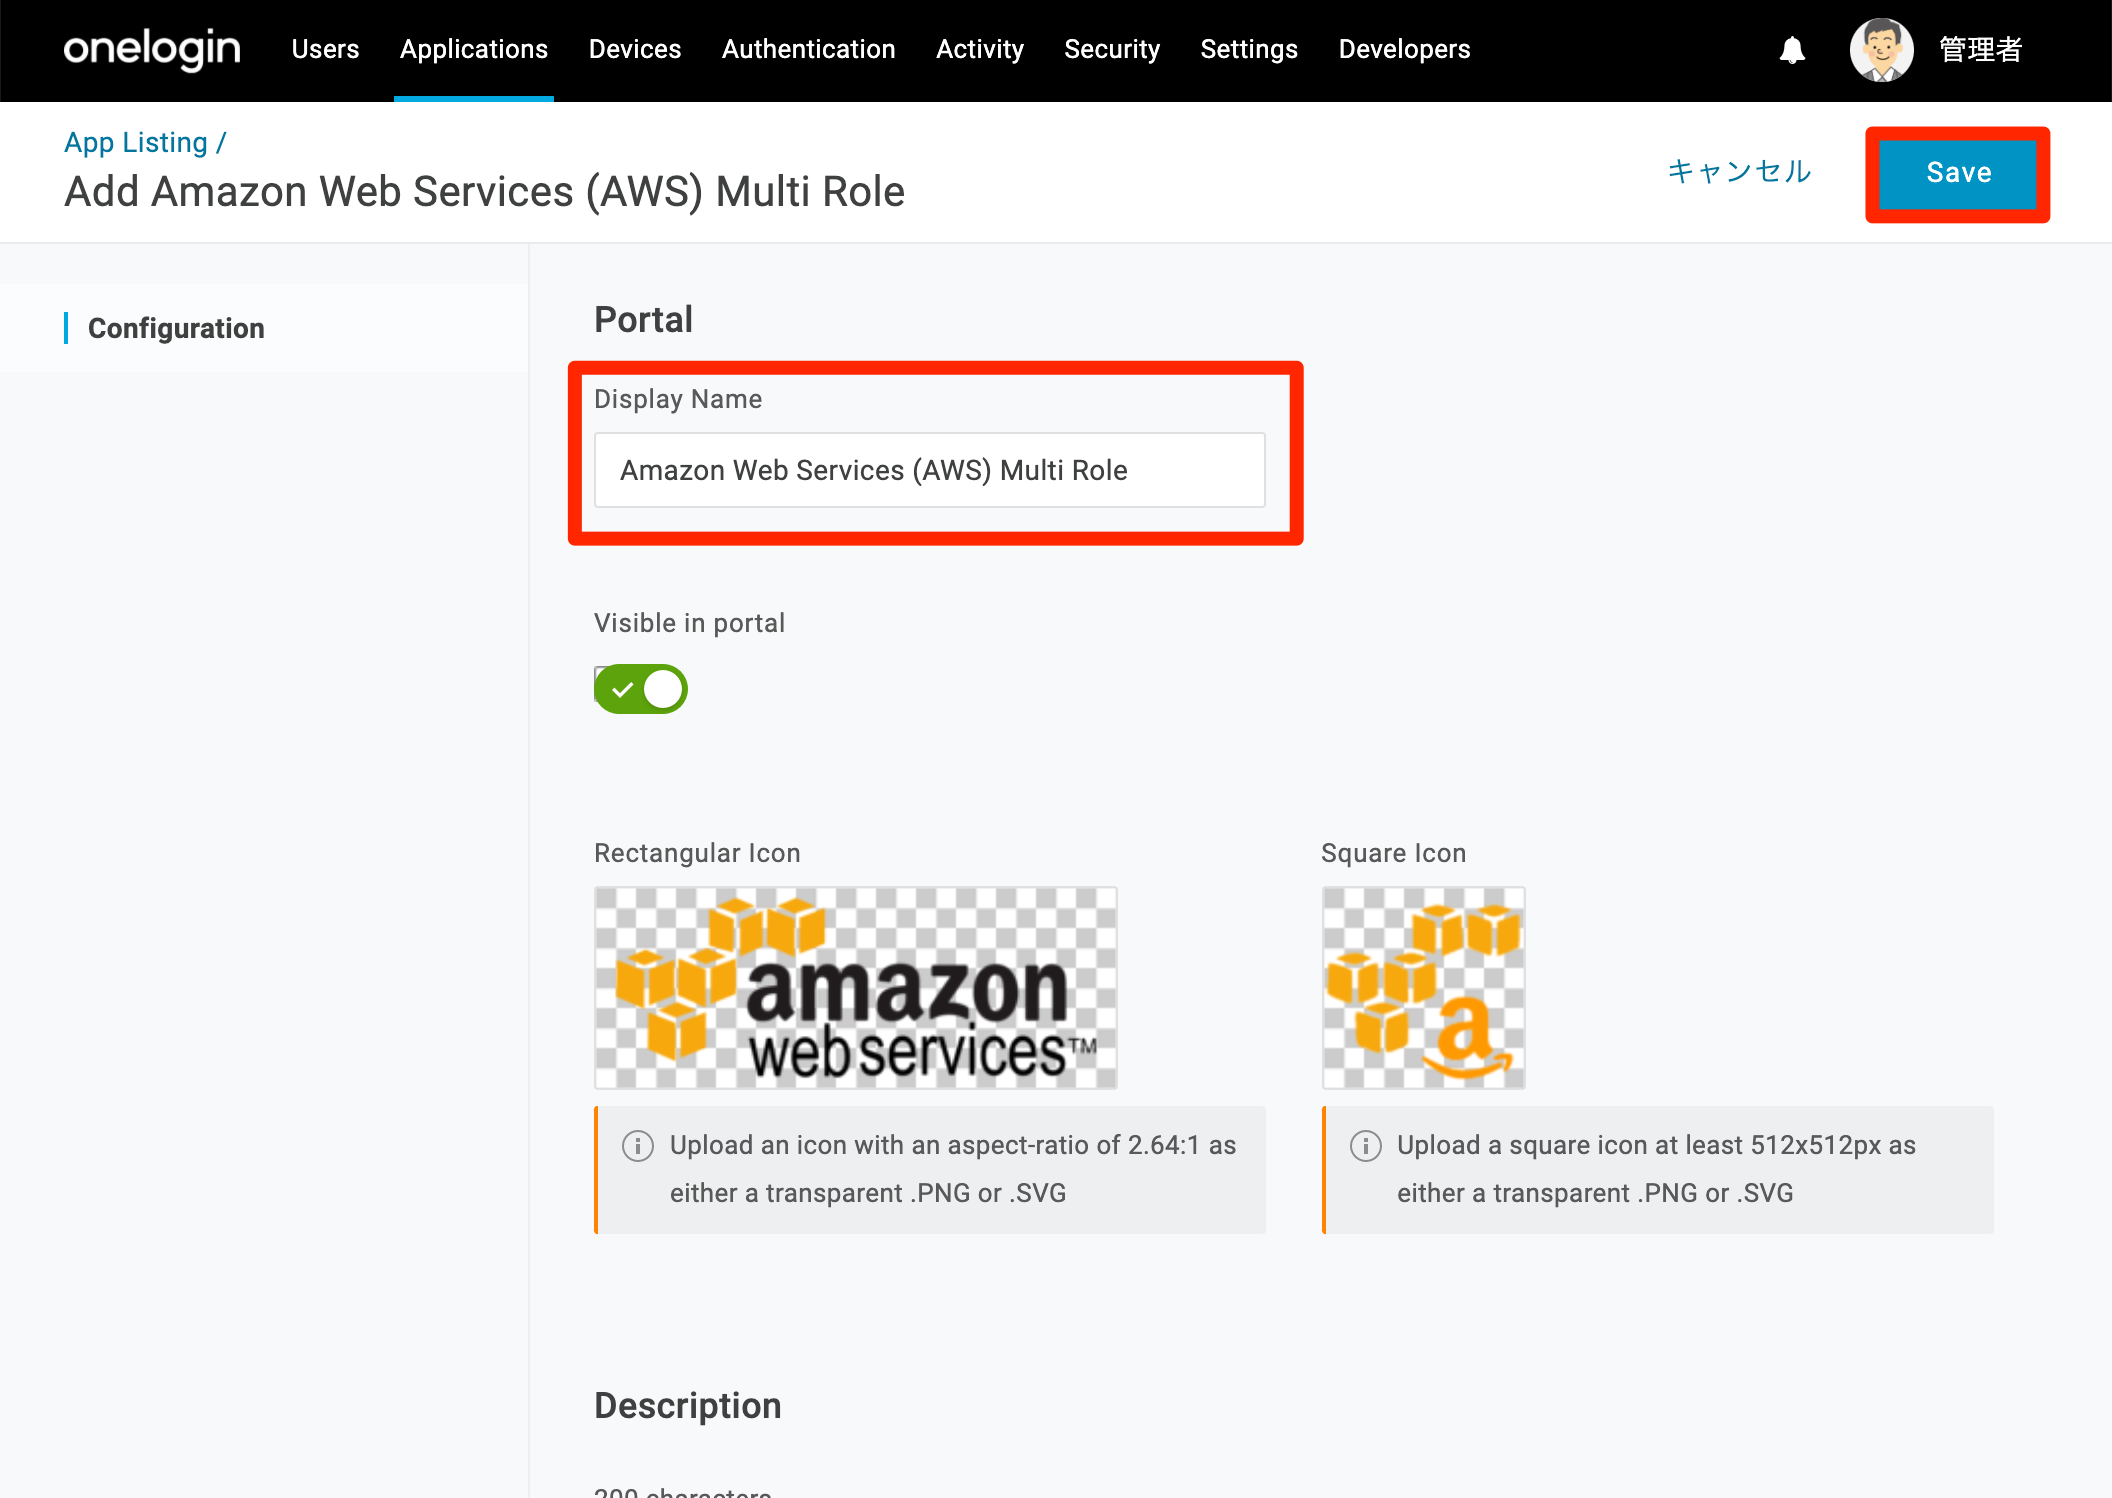This screenshot has height=1498, width=2112.
Task: Open the Security menu
Action: click(x=1112, y=49)
